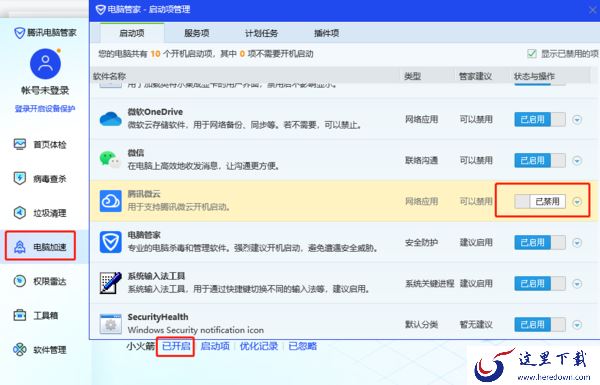600x385 pixels.
Task: Select the 微软OneDrive row title
Action: coord(155,112)
